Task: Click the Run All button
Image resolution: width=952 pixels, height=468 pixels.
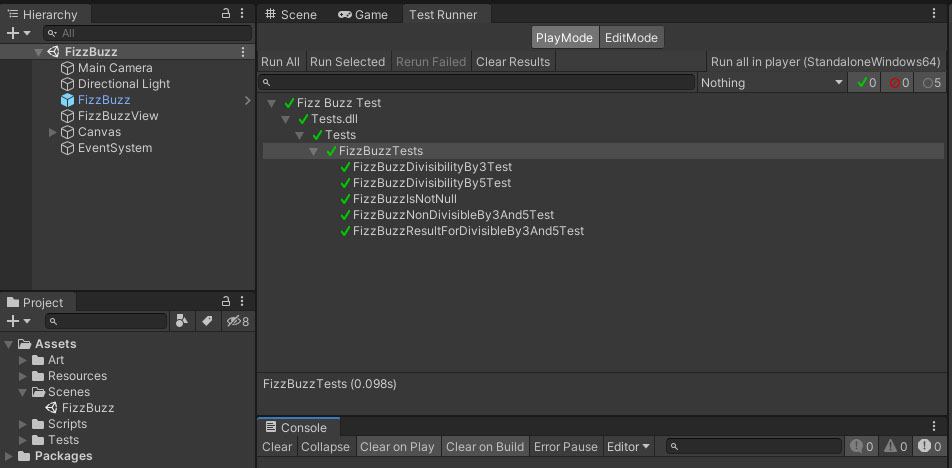Action: [x=280, y=61]
